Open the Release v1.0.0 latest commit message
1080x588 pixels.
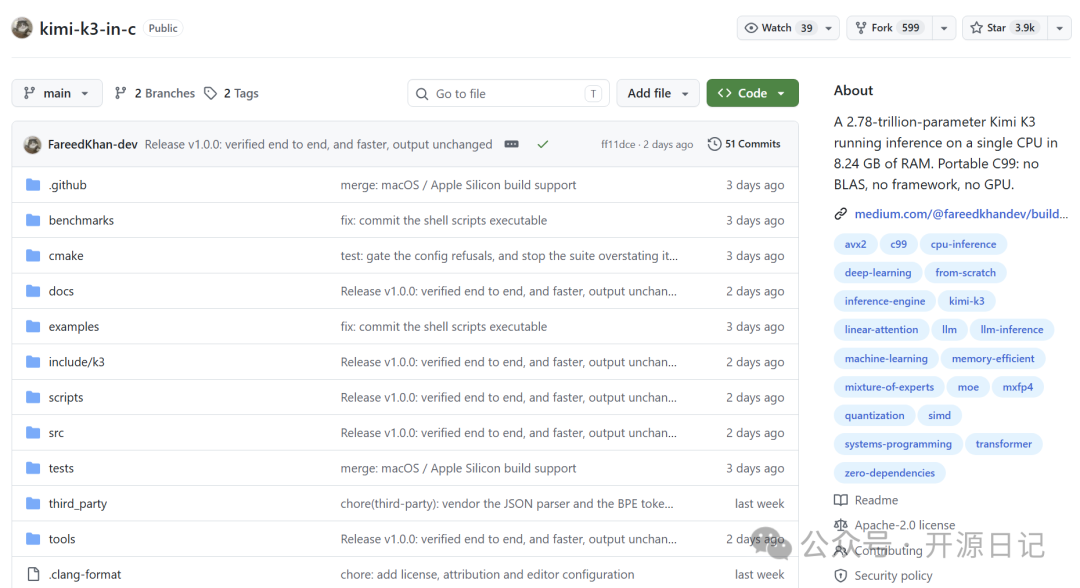pos(318,145)
